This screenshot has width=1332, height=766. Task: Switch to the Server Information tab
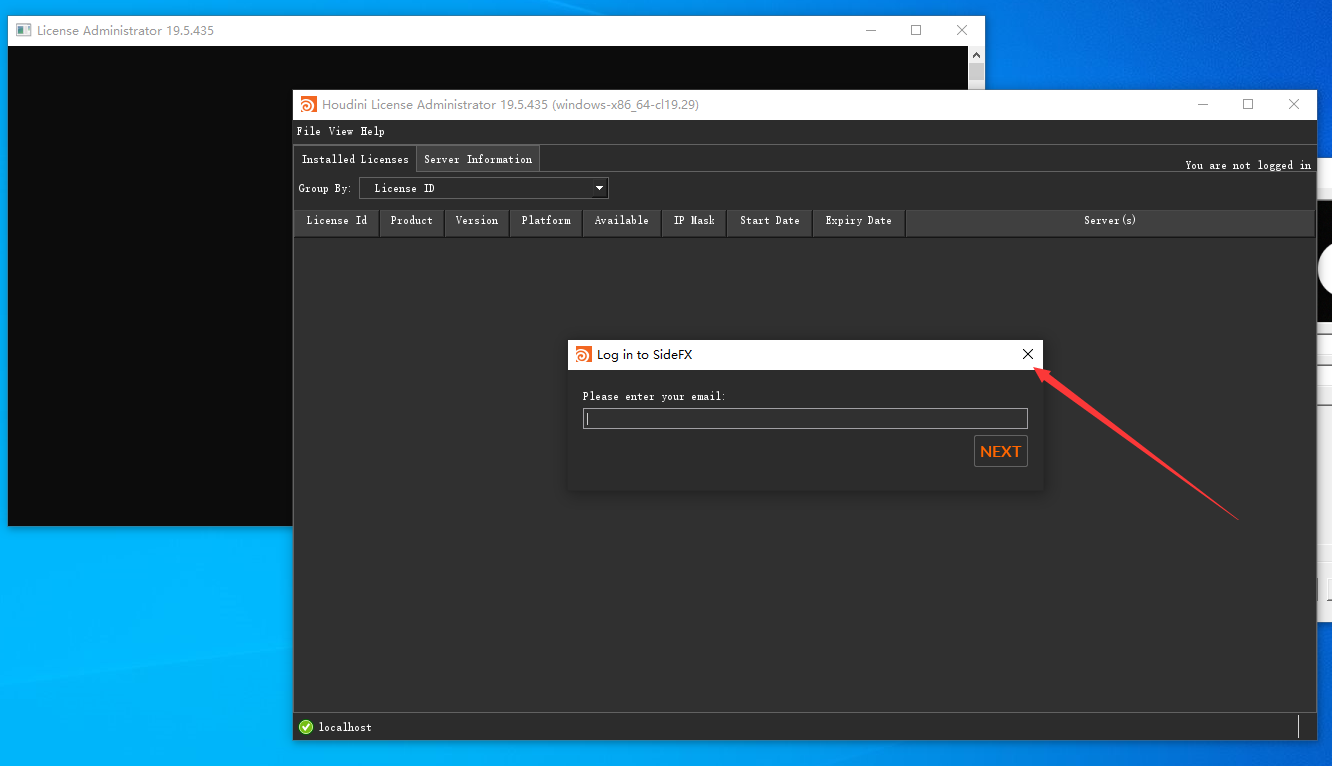tap(477, 159)
